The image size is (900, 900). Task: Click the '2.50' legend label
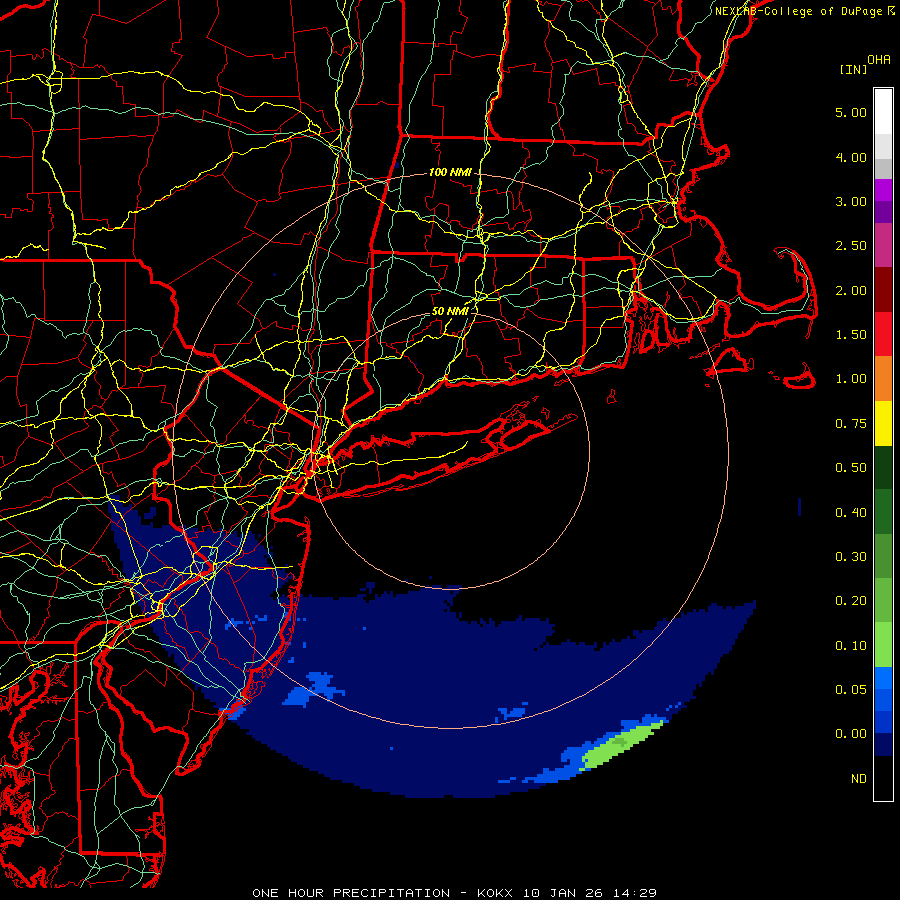pyautogui.click(x=851, y=246)
